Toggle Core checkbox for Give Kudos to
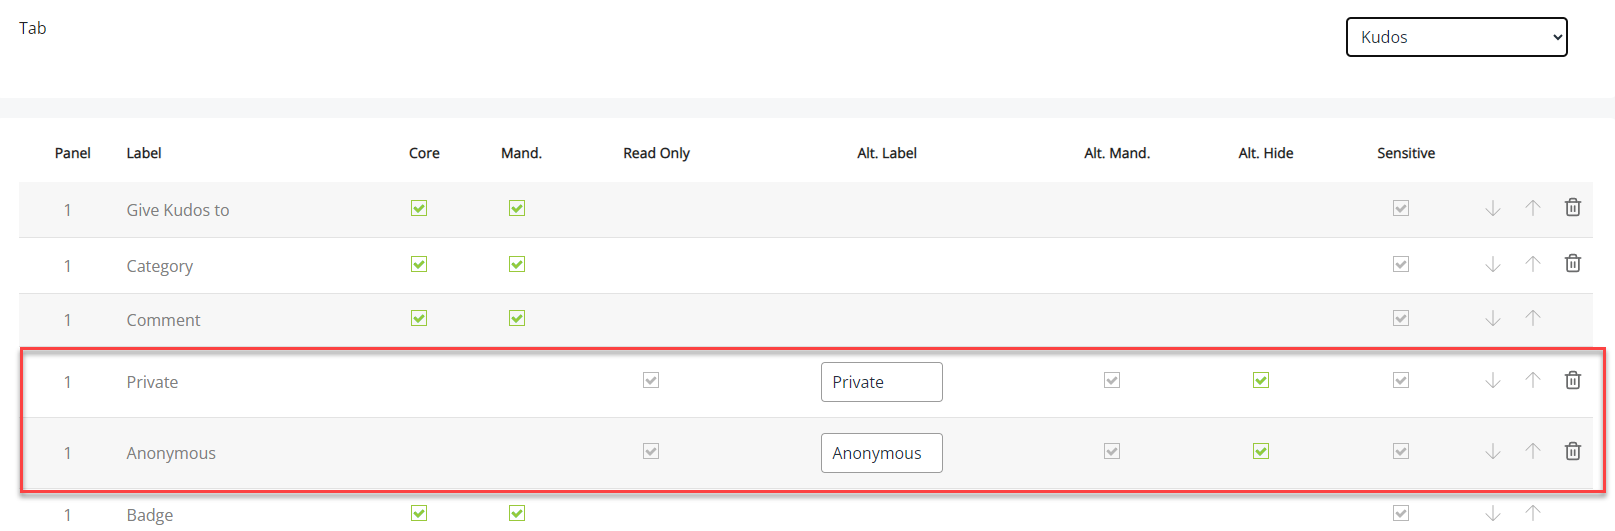This screenshot has width=1615, height=531. pyautogui.click(x=419, y=208)
